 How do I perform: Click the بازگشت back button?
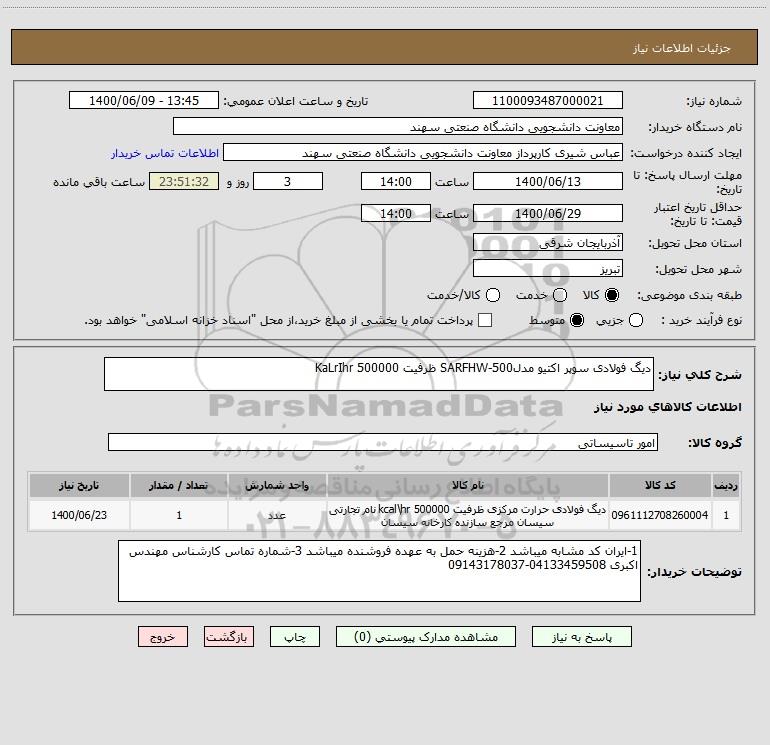click(229, 637)
